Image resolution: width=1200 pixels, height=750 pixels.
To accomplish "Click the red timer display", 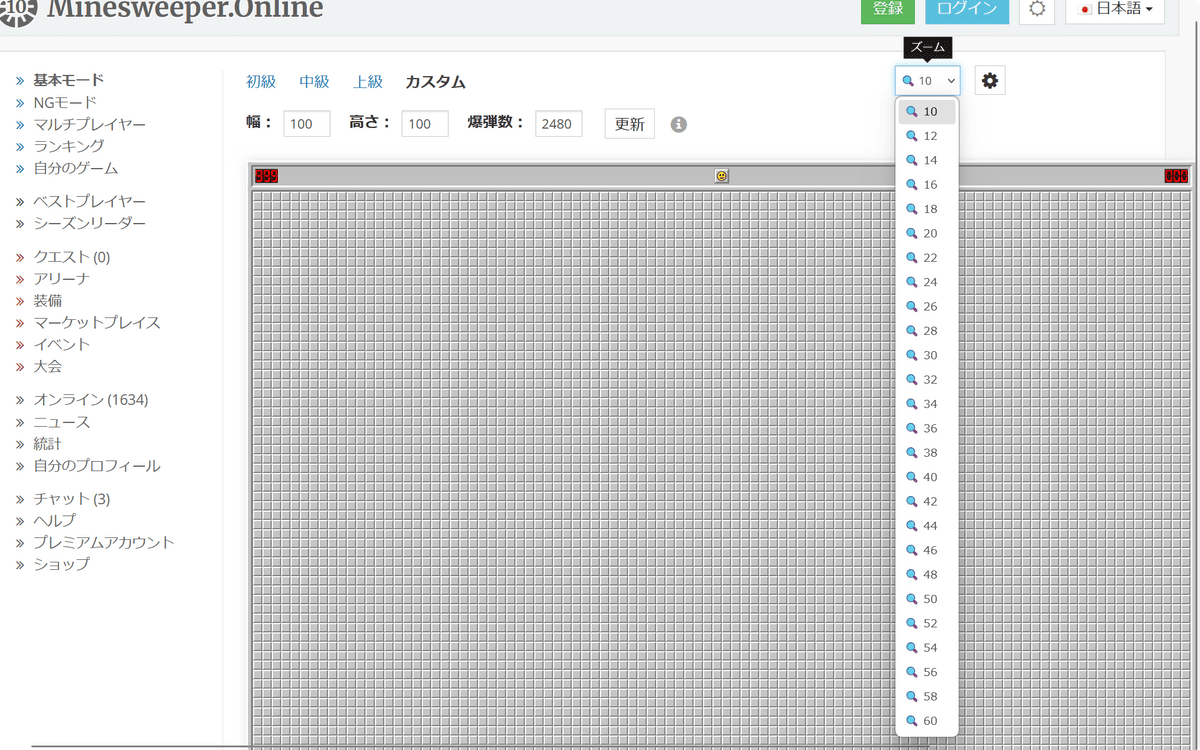I will pos(1176,176).
